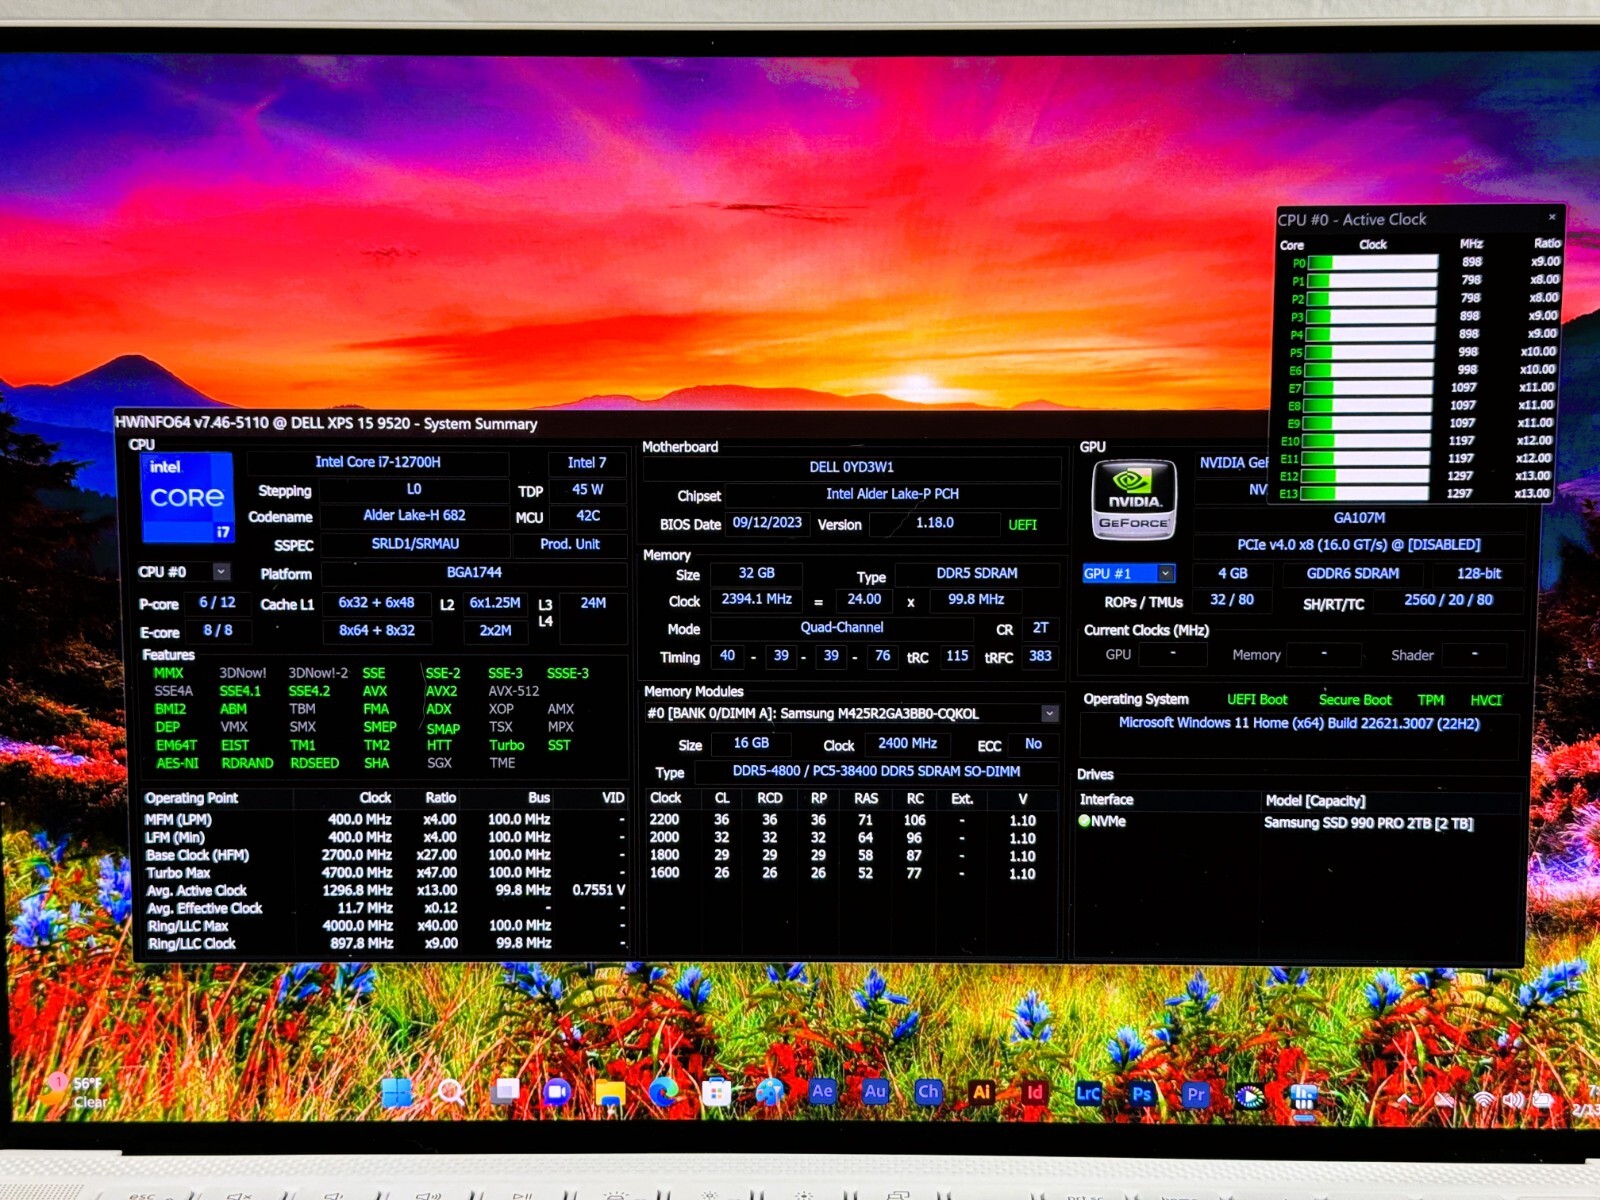Screen dimensions: 1600x1200
Task: Launch the video chat app in taskbar
Action: click(557, 1093)
